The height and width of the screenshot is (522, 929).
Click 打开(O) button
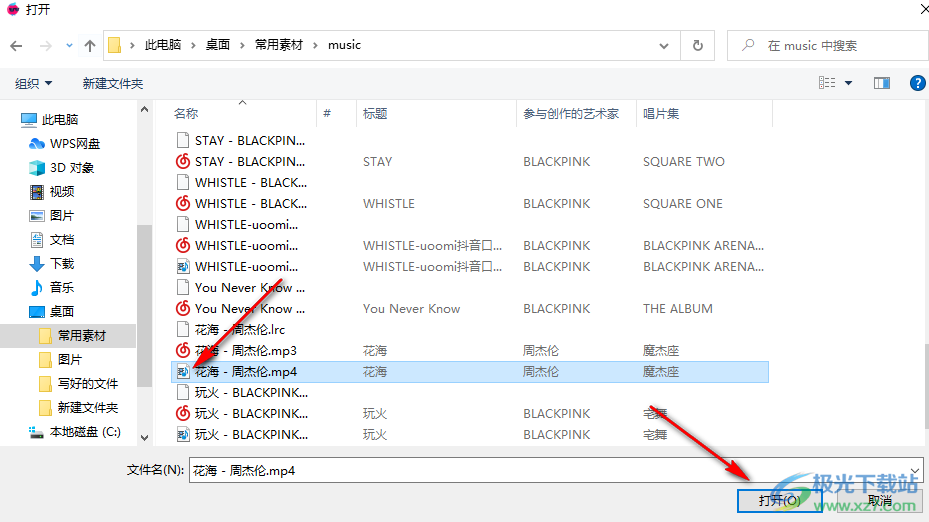pyautogui.click(x=780, y=501)
